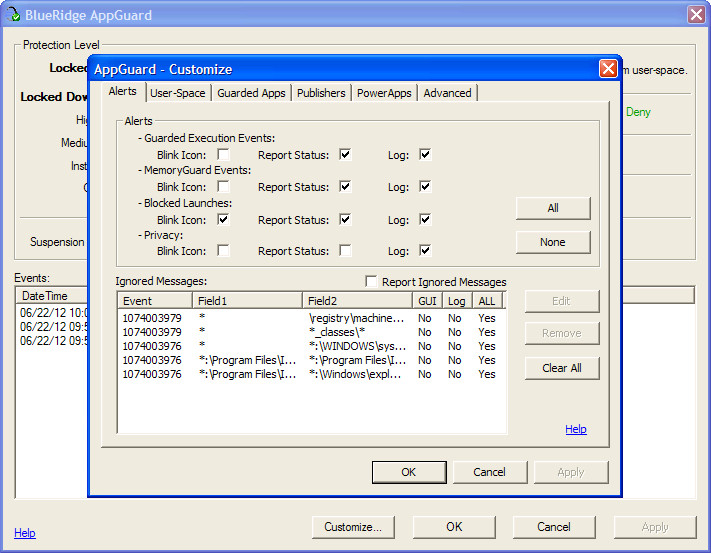Enable Report Ignored Messages checkbox
This screenshot has width=711, height=553.
coord(371,281)
